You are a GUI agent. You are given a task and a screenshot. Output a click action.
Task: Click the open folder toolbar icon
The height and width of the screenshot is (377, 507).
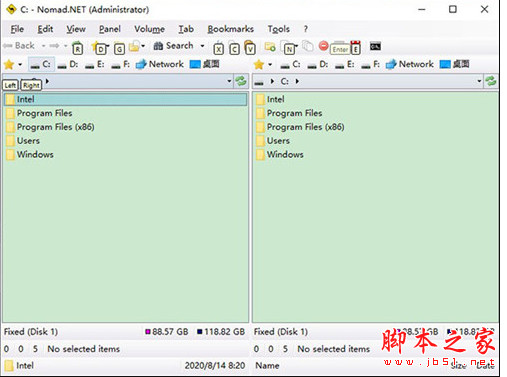(x=134, y=46)
